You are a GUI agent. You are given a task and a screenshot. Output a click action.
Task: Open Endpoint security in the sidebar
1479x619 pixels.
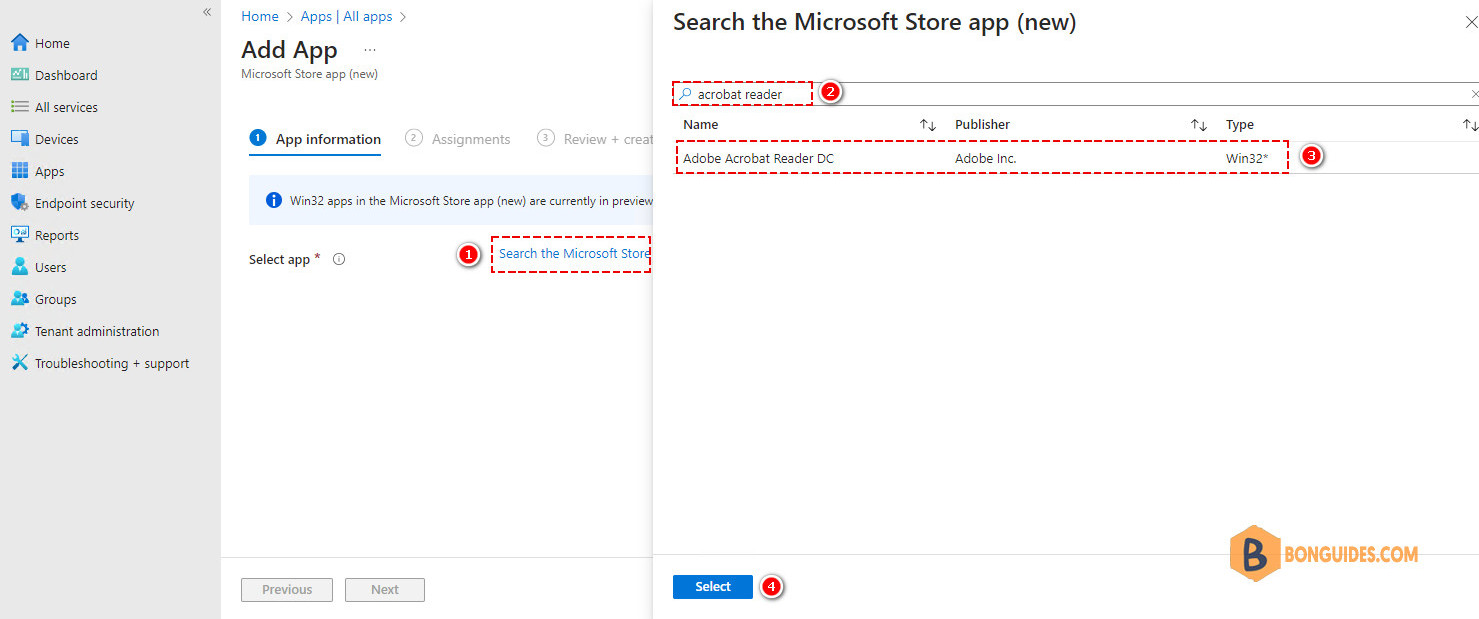(84, 203)
